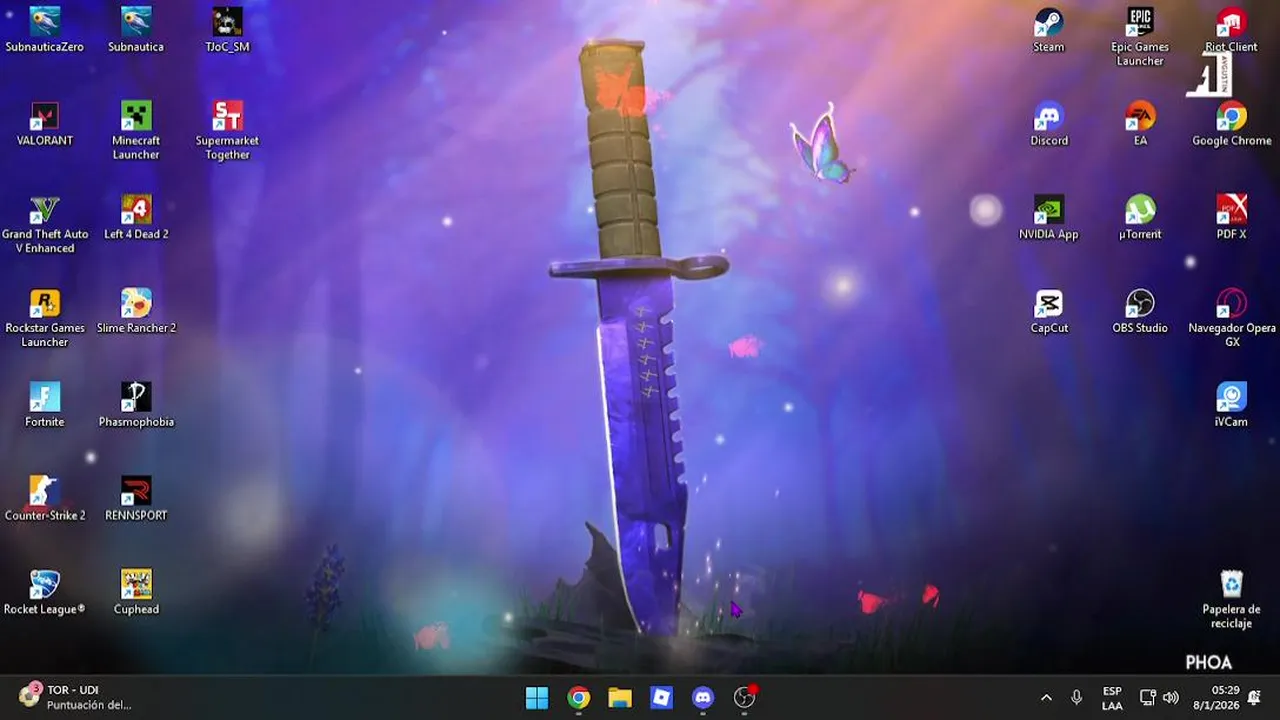Select the CapCut desktop icon
1280x720 pixels.
[x=1048, y=312]
